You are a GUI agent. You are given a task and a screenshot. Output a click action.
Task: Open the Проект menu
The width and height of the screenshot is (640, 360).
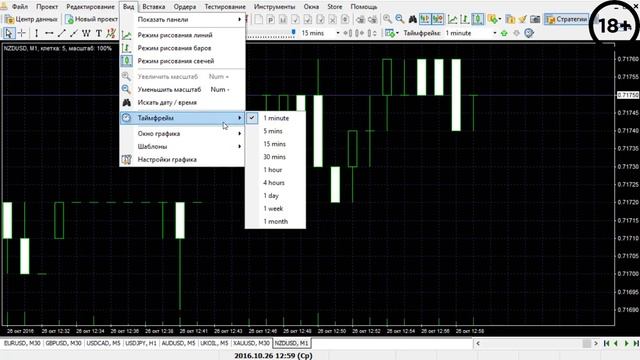click(x=47, y=7)
